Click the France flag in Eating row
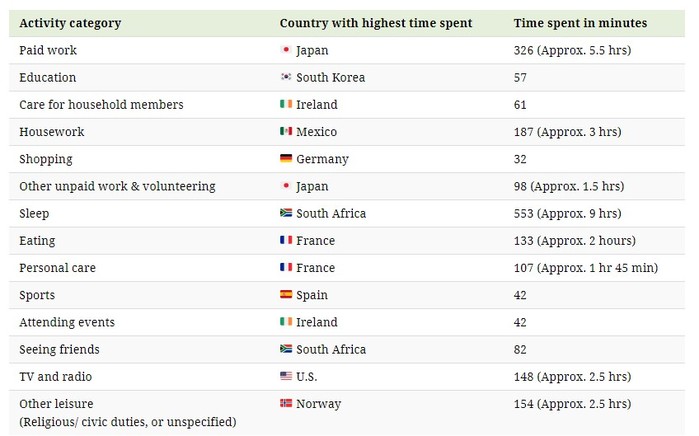This screenshot has width=699, height=436. coord(286,240)
